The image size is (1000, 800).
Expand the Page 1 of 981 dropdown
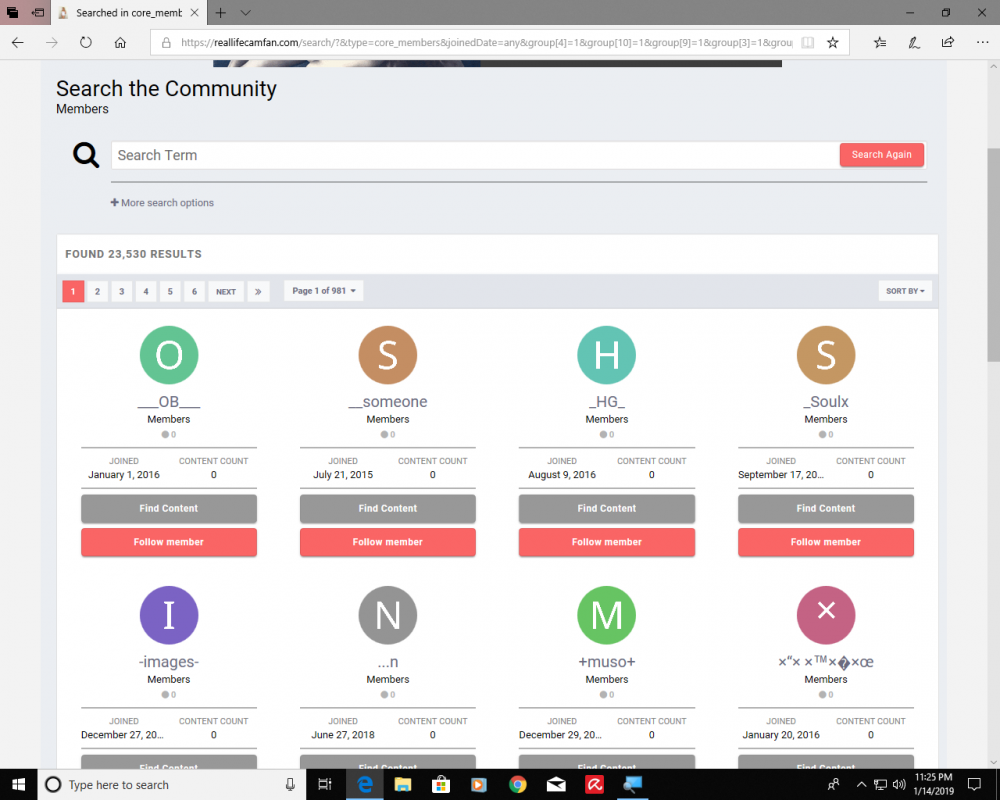pyautogui.click(x=323, y=291)
